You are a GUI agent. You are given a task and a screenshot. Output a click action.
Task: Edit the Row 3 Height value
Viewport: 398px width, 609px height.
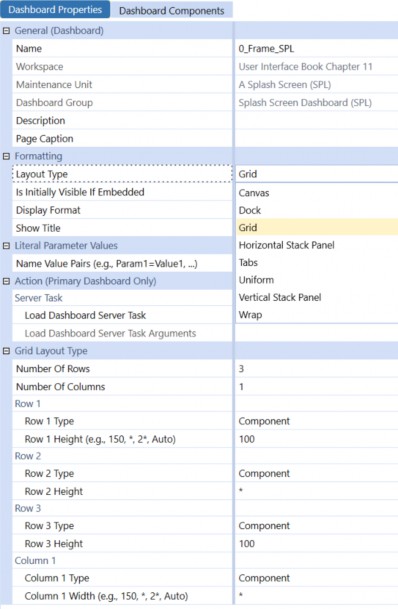pyautogui.click(x=316, y=544)
